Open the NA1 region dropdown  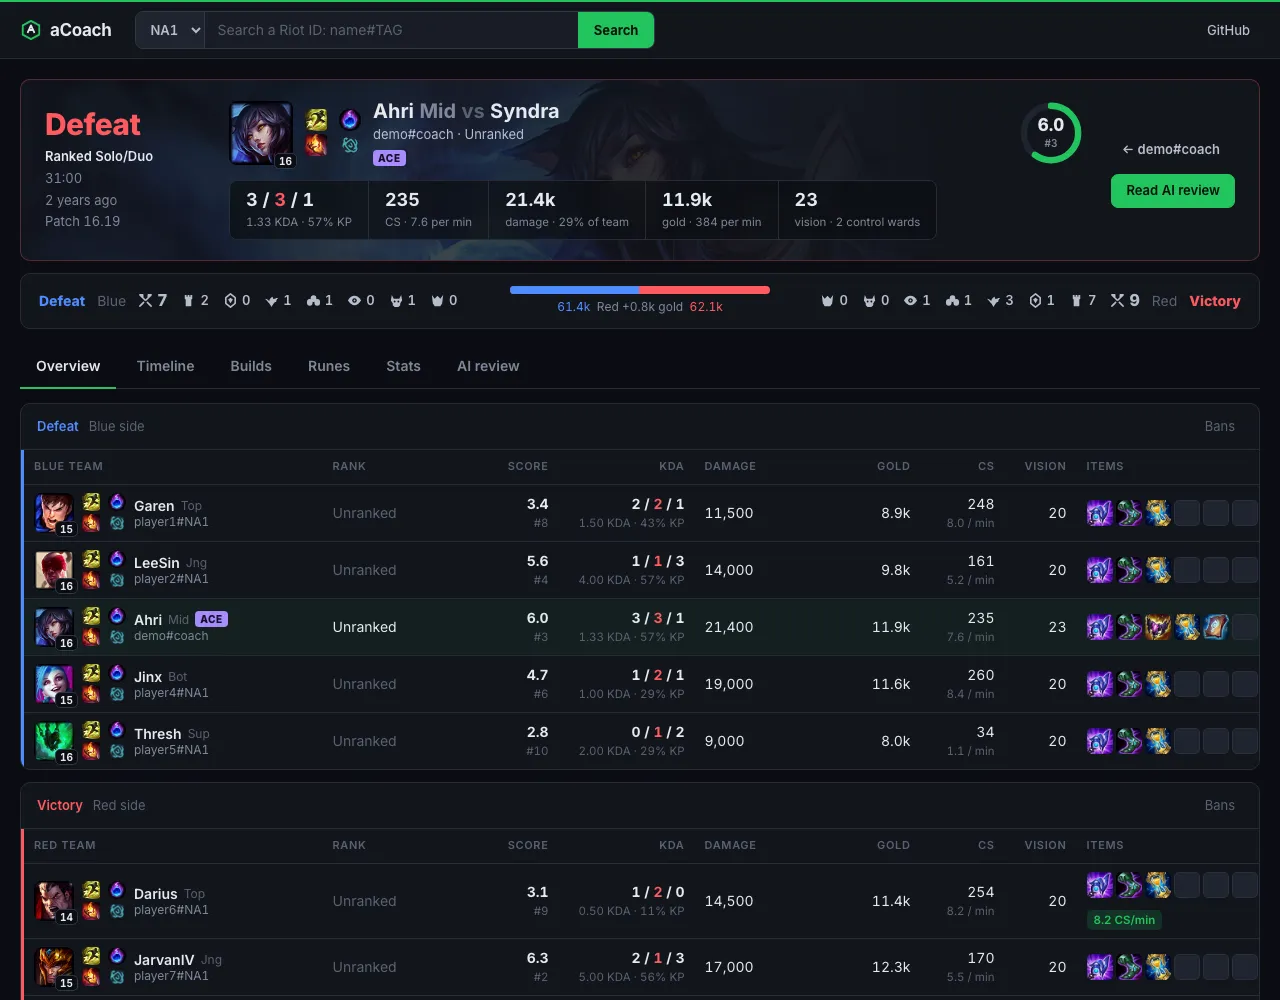click(x=170, y=30)
